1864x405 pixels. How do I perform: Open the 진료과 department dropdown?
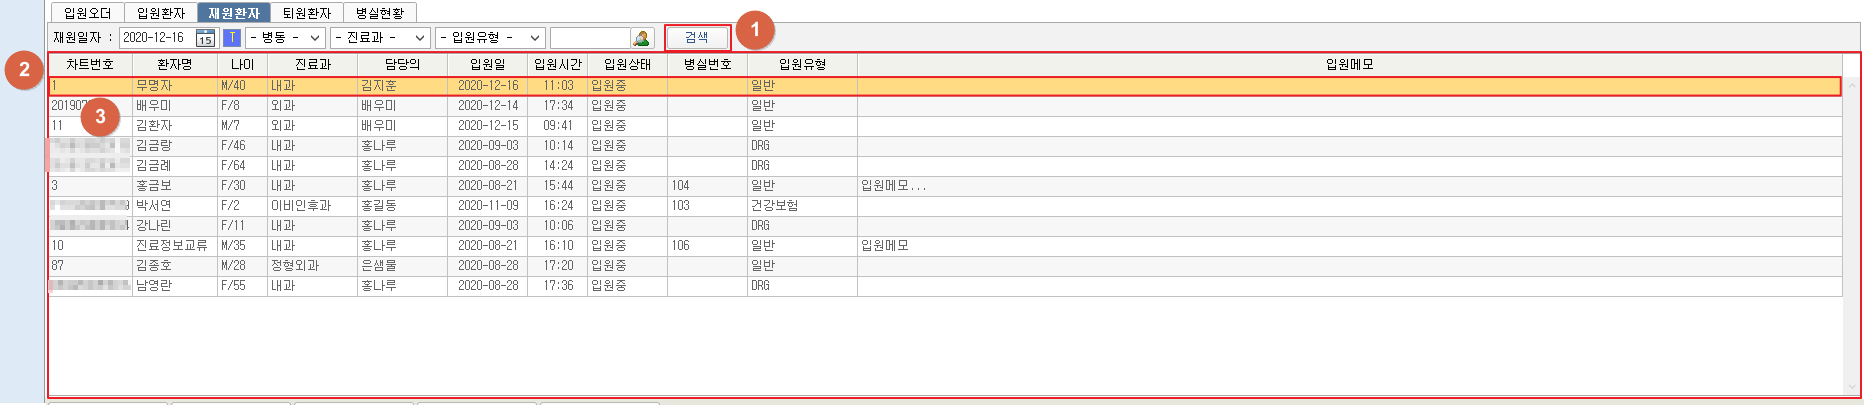(x=380, y=38)
